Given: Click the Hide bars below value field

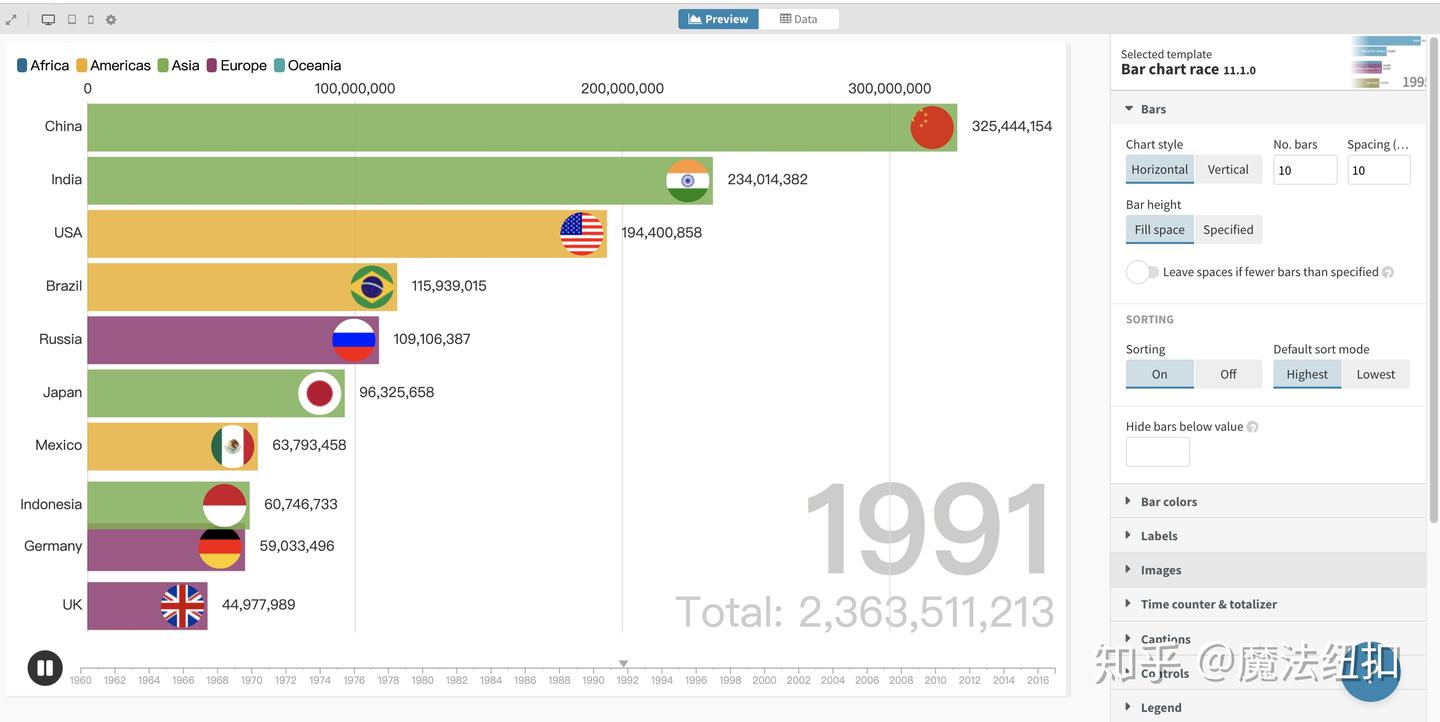Looking at the screenshot, I should 1157,452.
